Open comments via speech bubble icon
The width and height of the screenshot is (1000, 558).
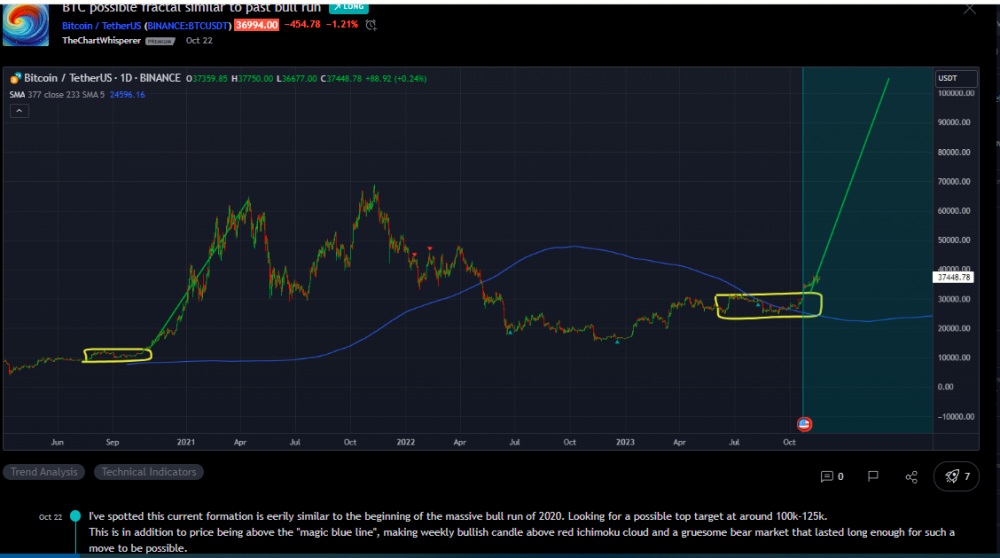pyautogui.click(x=826, y=477)
